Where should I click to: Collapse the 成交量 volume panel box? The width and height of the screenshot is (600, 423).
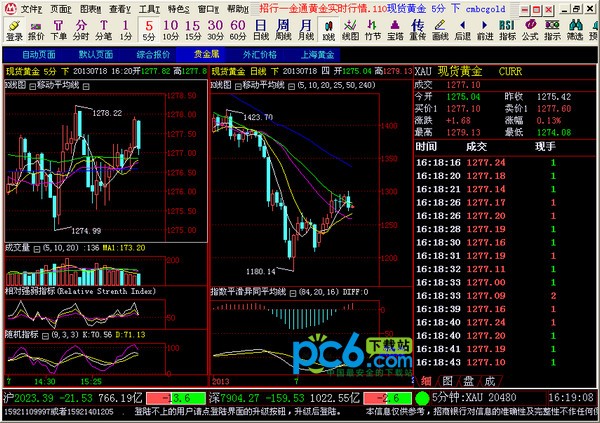tap(37, 249)
